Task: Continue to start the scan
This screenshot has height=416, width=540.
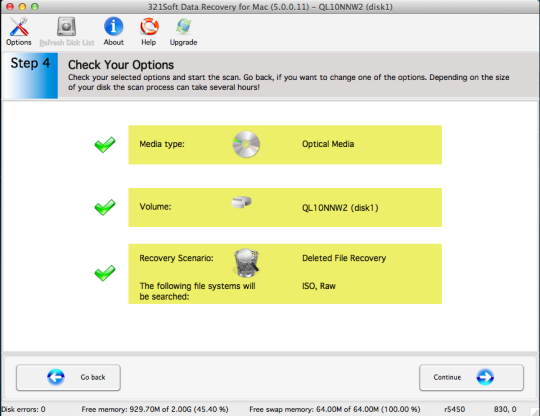Action: point(471,377)
